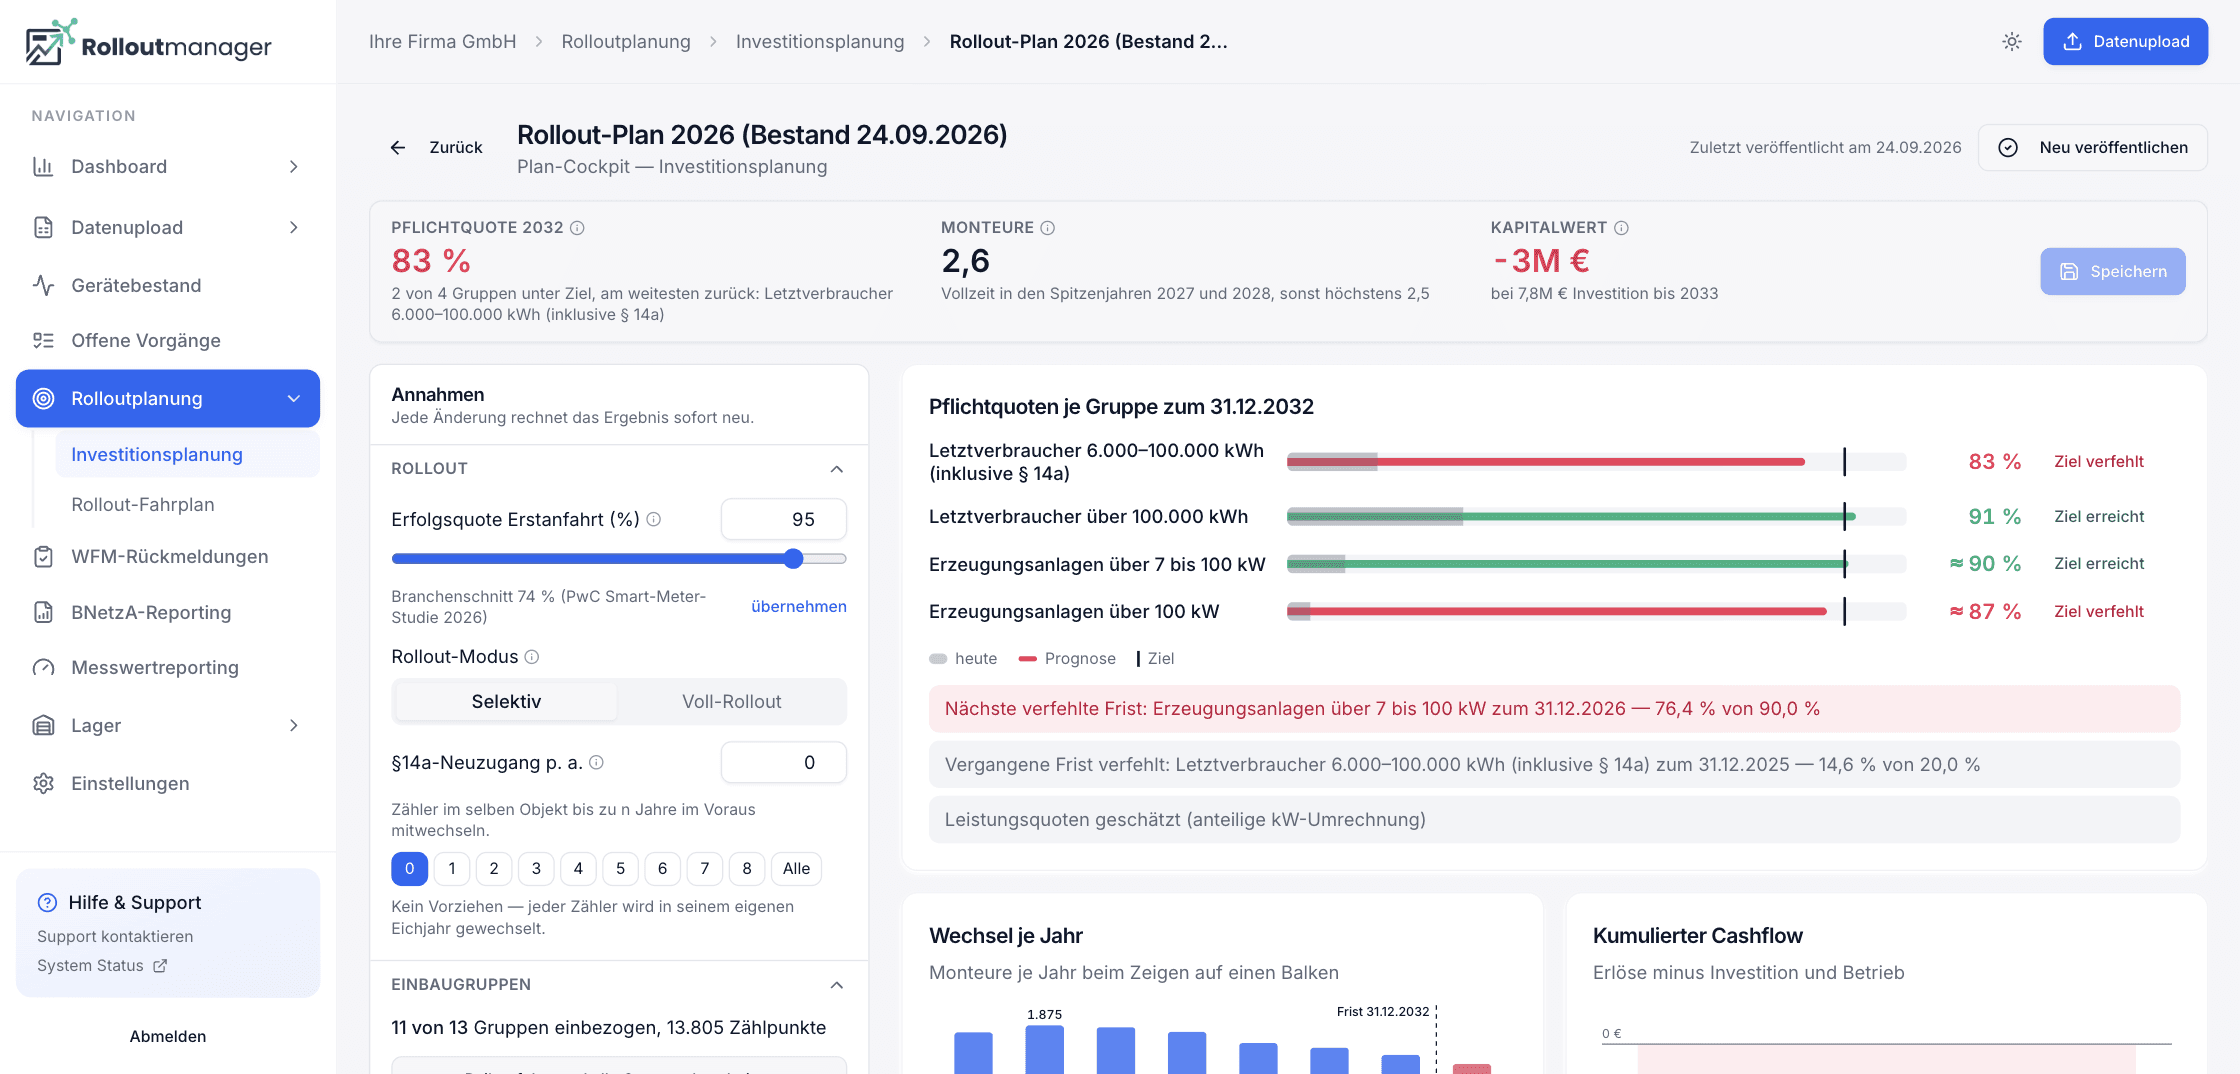Click bar labeled 1.875 in Wechsel je Jahr
Viewport: 2240px width, 1074px height.
(1044, 1050)
